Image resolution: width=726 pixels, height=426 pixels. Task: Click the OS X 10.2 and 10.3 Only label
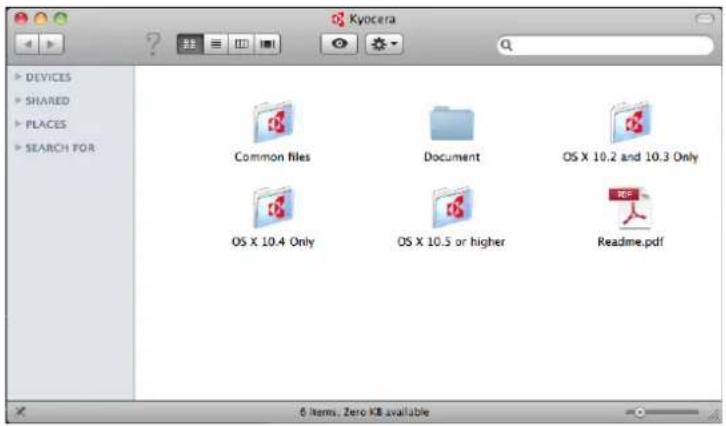pyautogui.click(x=630, y=157)
